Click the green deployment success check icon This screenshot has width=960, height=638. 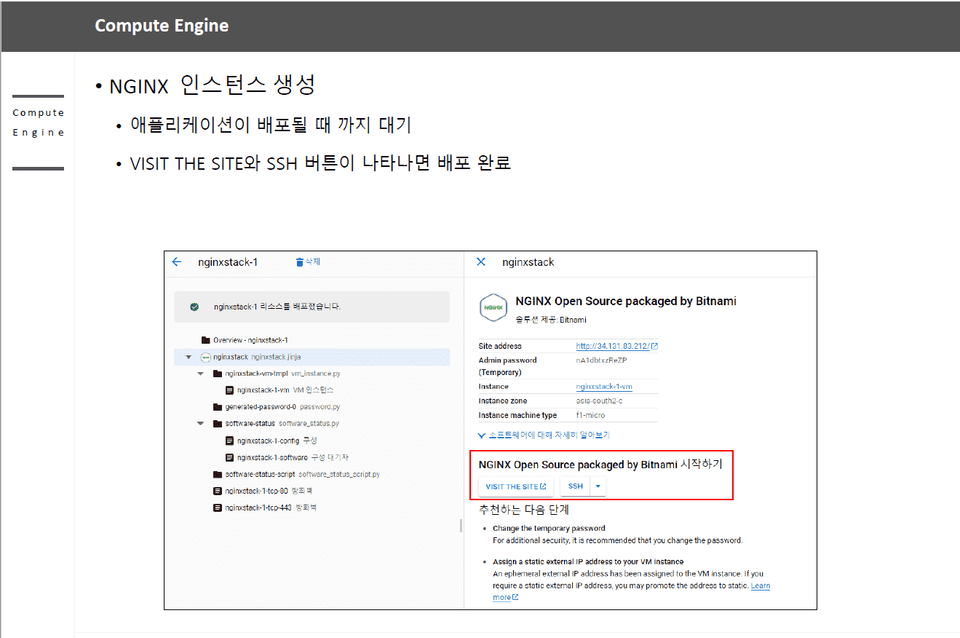(194, 307)
